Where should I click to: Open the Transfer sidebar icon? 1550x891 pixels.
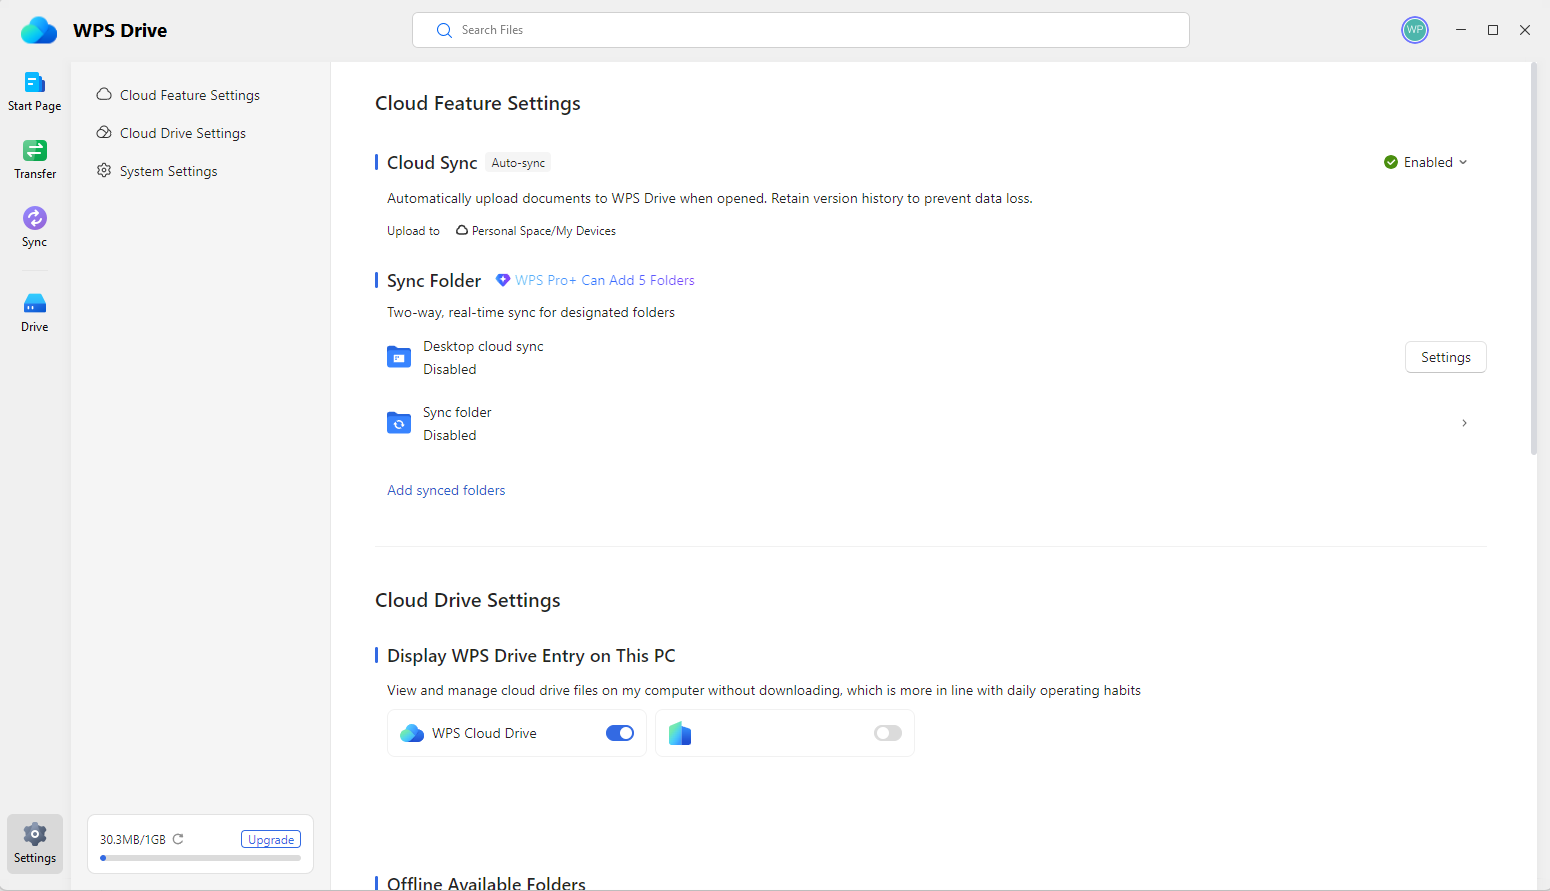tap(35, 150)
